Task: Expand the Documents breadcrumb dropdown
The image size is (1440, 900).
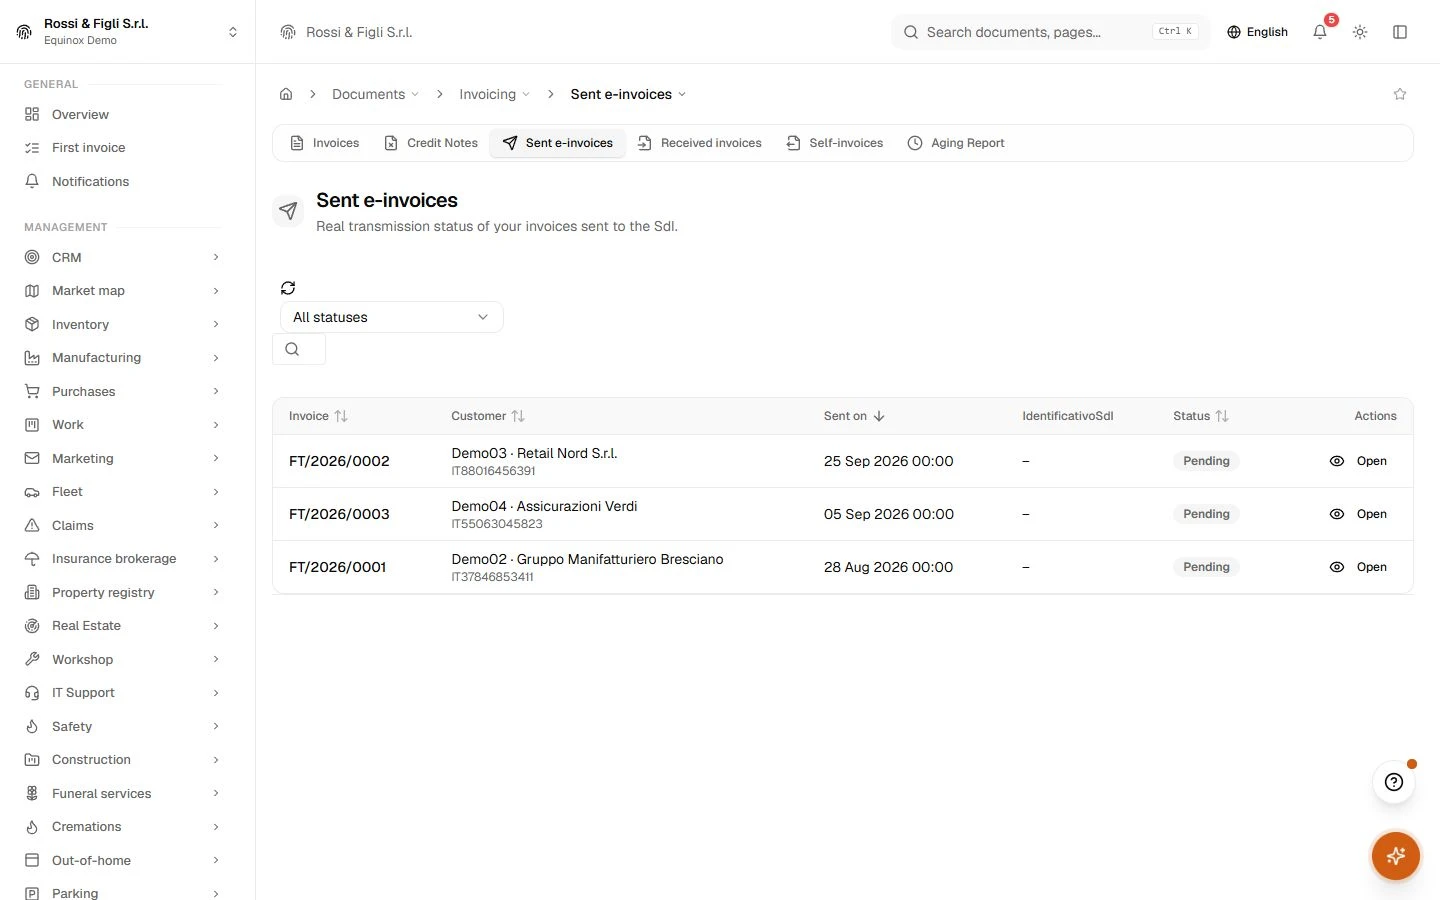Action: pos(375,94)
